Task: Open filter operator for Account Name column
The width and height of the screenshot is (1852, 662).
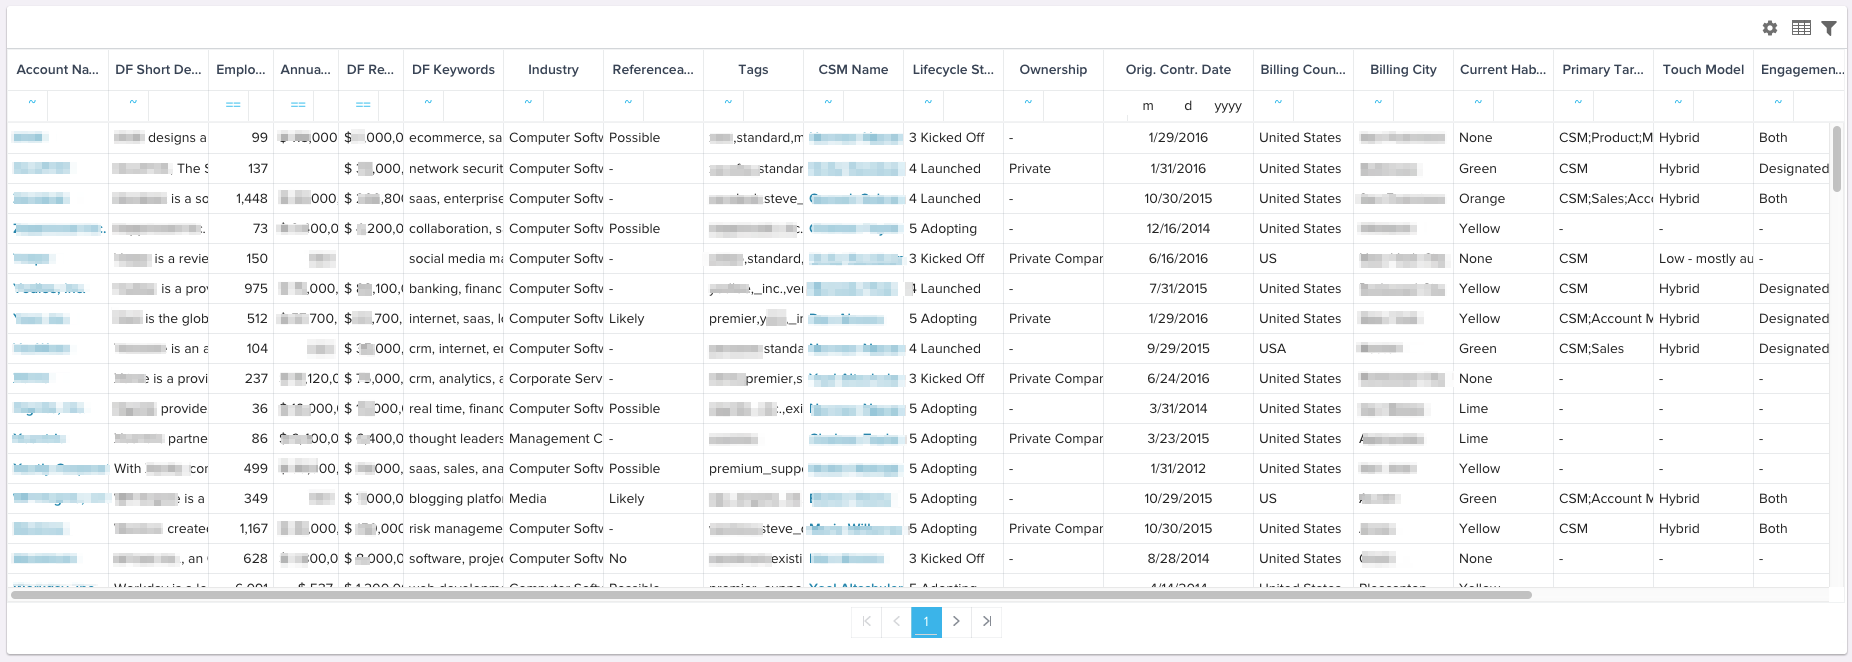Action: (32, 103)
